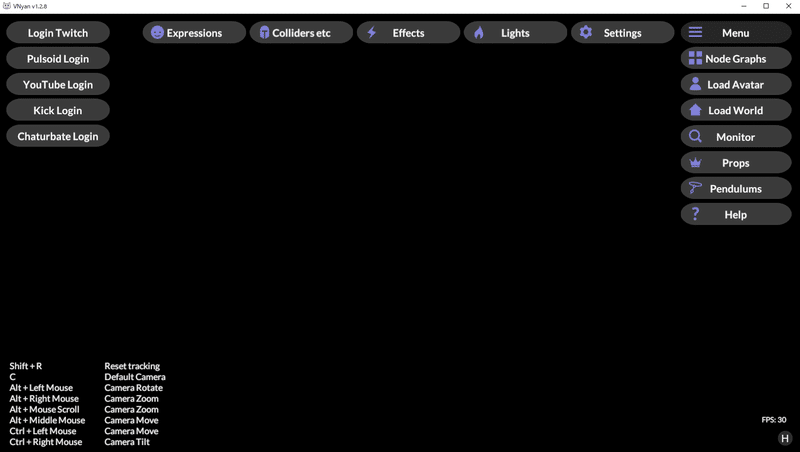800x452 pixels.
Task: Click the hamburger Menu icon
Action: pyautogui.click(x=695, y=32)
